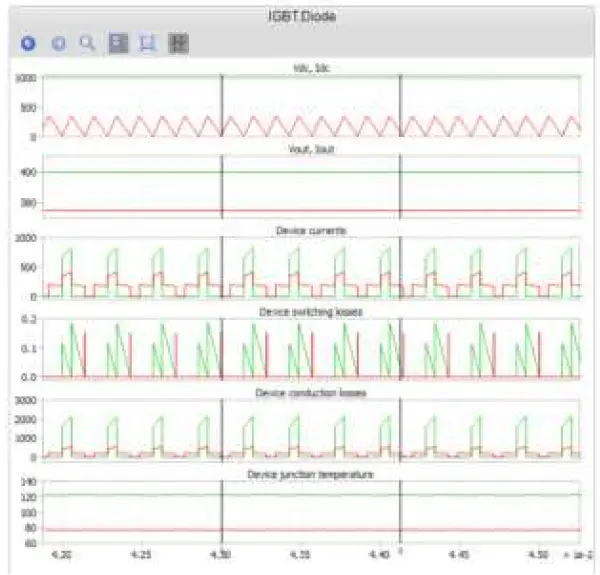This screenshot has width=600, height=575.
Task: Click the zoom-to-fit frame icon
Action: click(148, 43)
